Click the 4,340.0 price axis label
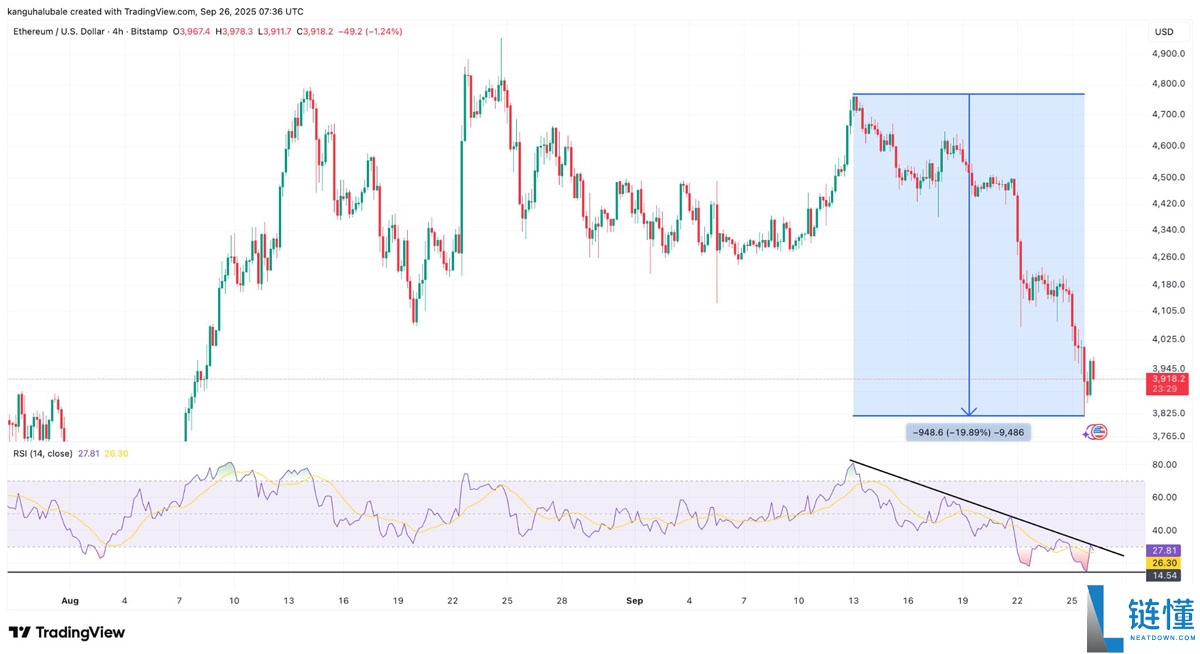 pos(1168,231)
